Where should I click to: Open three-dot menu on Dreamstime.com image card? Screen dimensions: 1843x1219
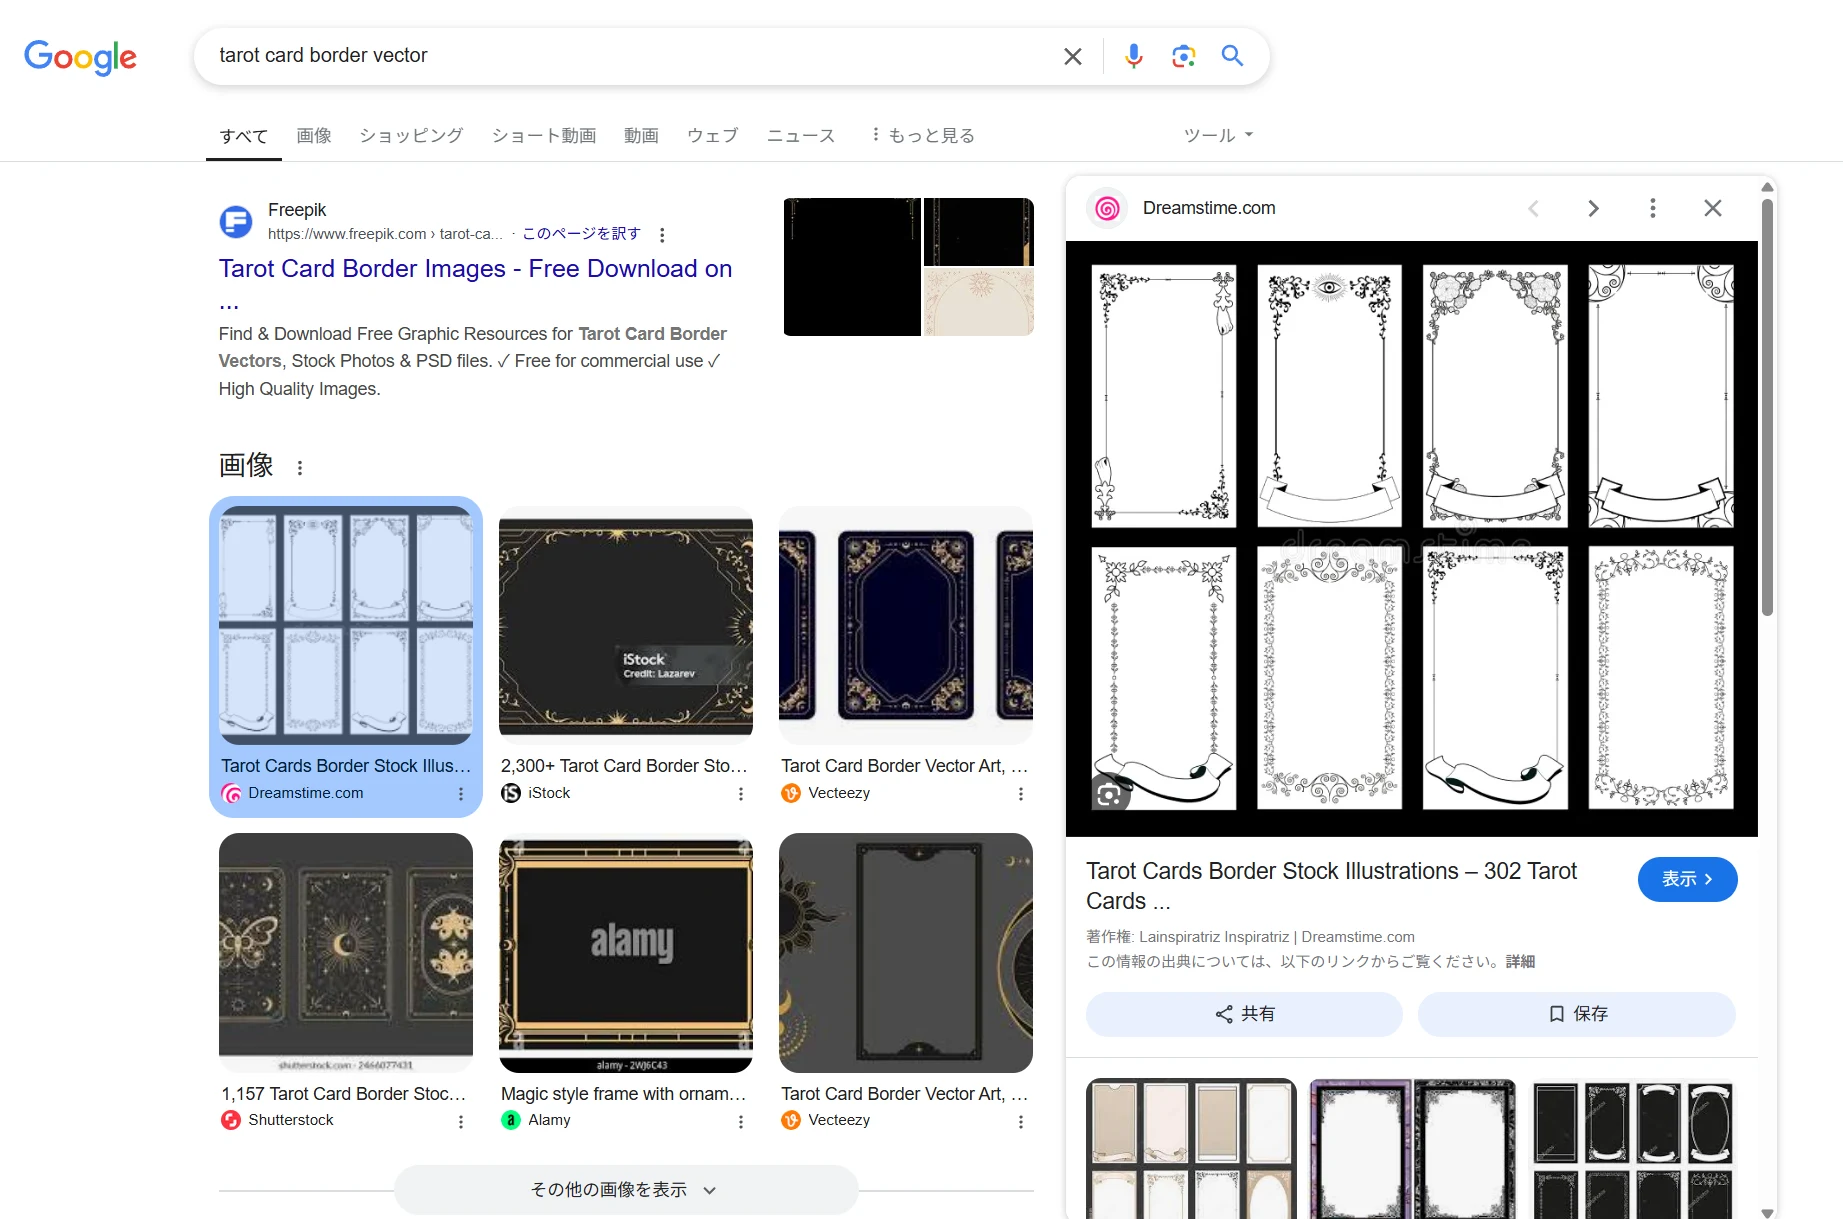pyautogui.click(x=461, y=794)
